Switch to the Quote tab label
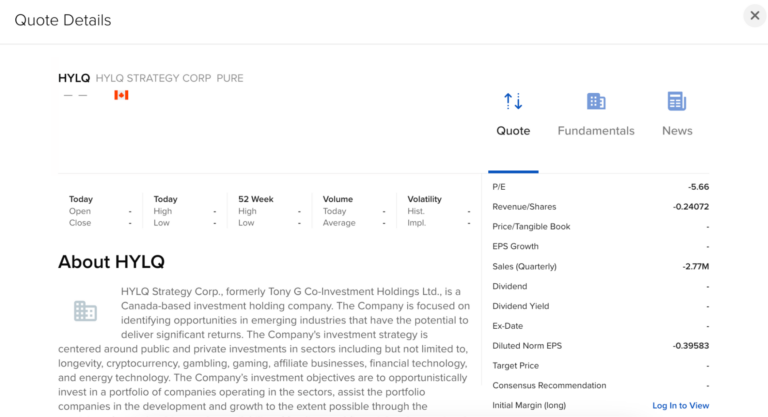 coord(513,131)
